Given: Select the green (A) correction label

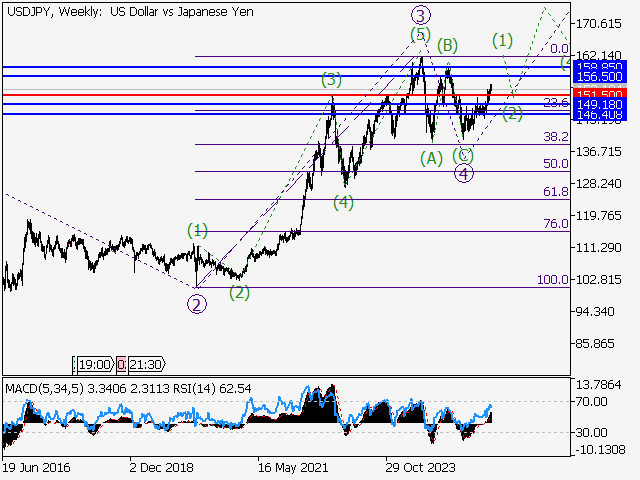Looking at the screenshot, I should tap(431, 158).
